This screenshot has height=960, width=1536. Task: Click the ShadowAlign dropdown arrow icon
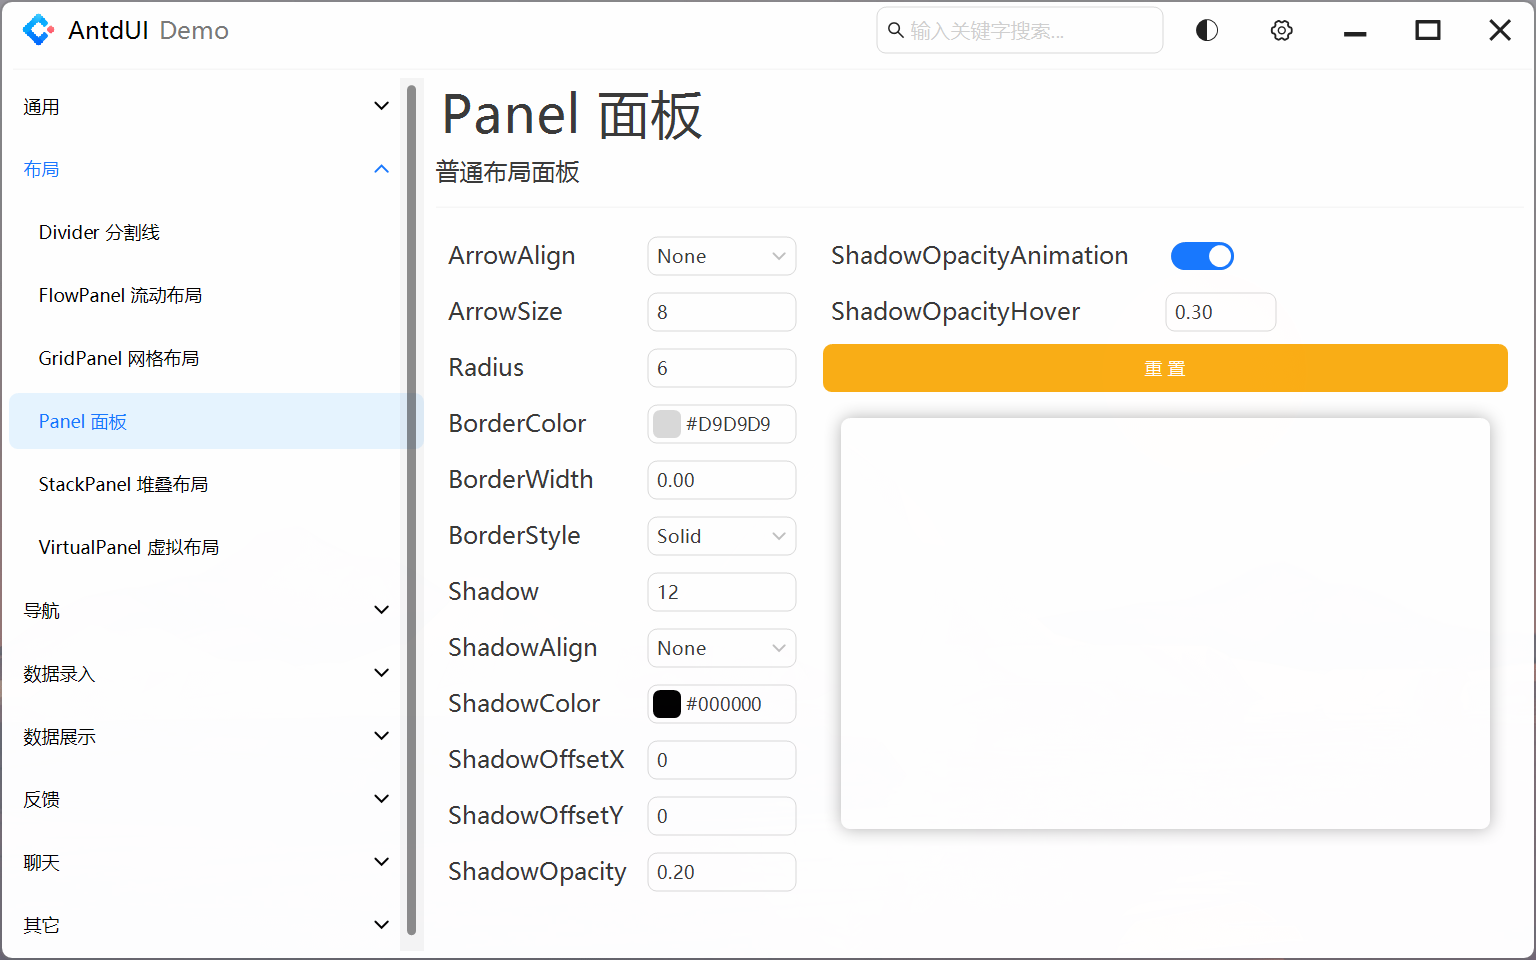click(x=778, y=648)
